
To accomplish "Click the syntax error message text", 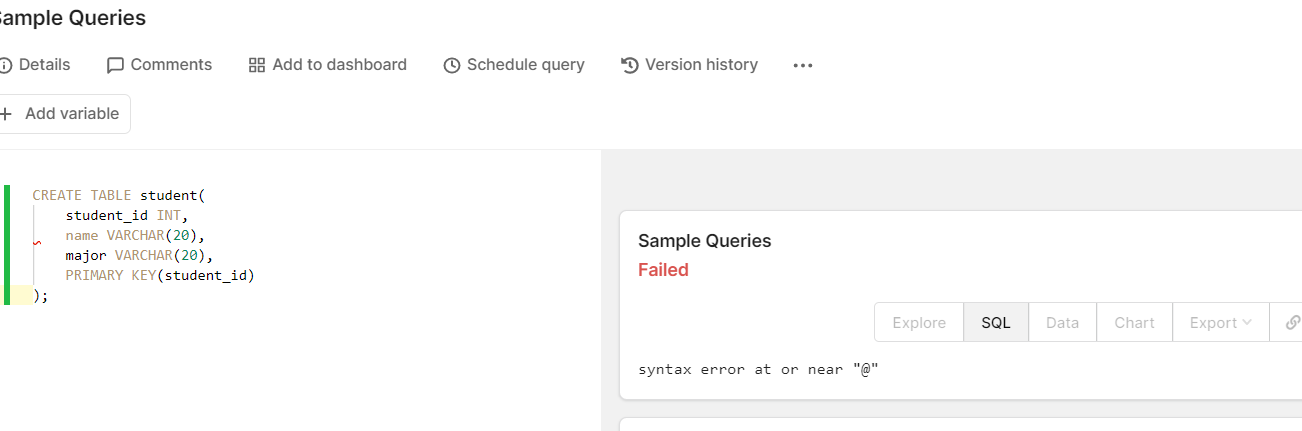I will coord(758,369).
